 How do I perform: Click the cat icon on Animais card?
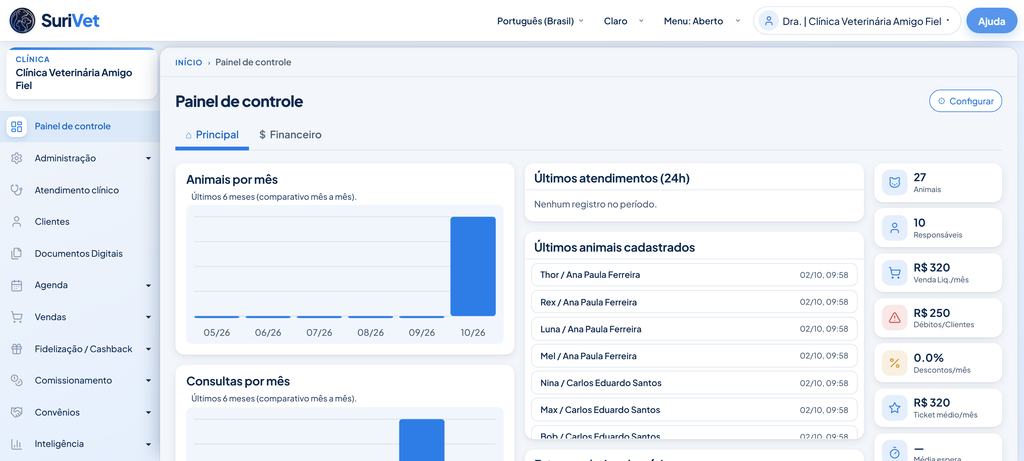pyautogui.click(x=895, y=183)
